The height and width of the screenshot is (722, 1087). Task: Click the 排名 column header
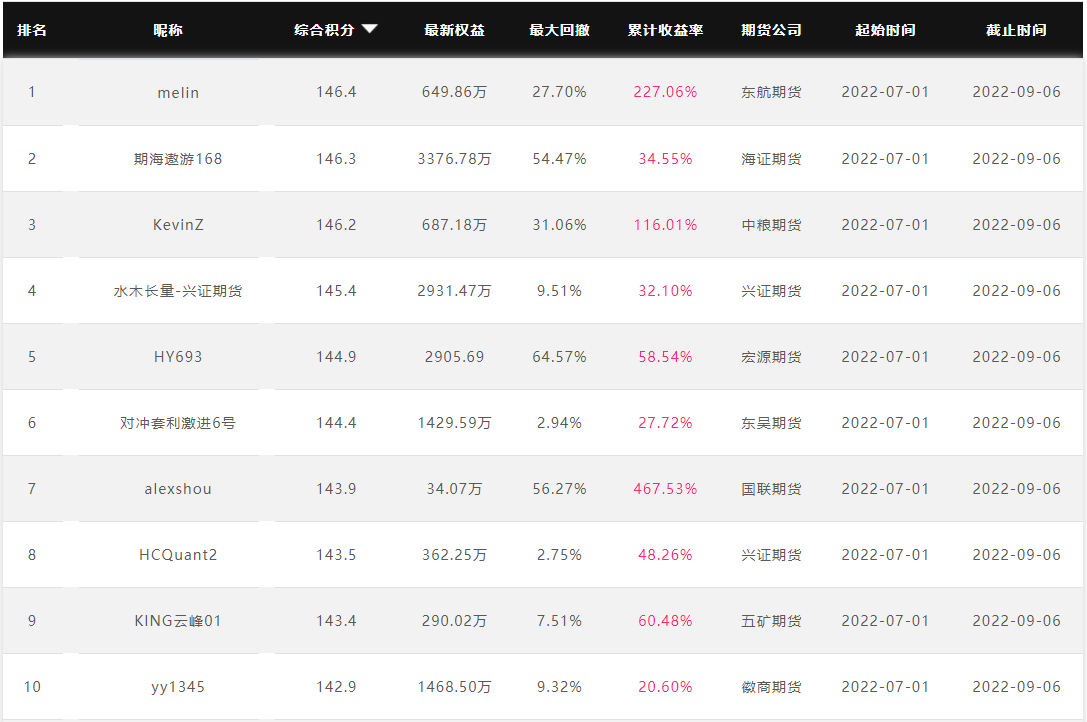tap(32, 30)
